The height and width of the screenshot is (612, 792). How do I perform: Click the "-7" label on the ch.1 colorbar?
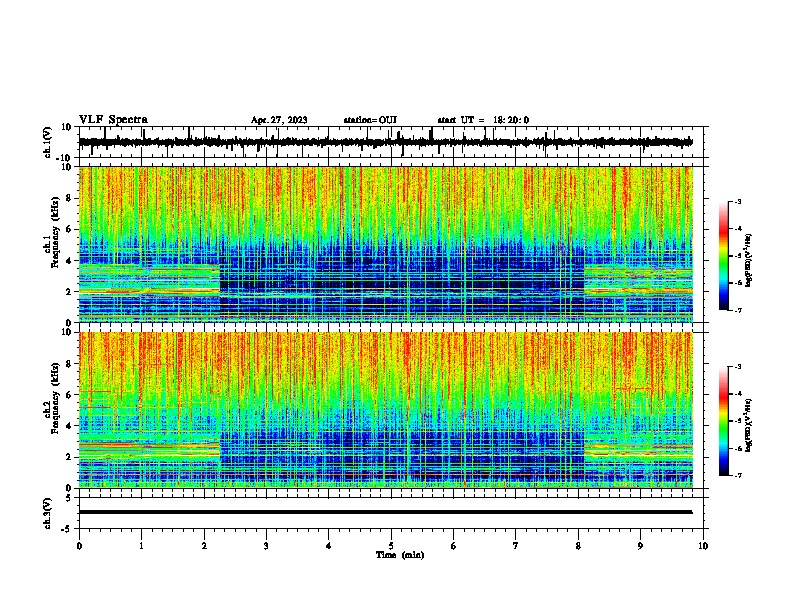click(737, 310)
